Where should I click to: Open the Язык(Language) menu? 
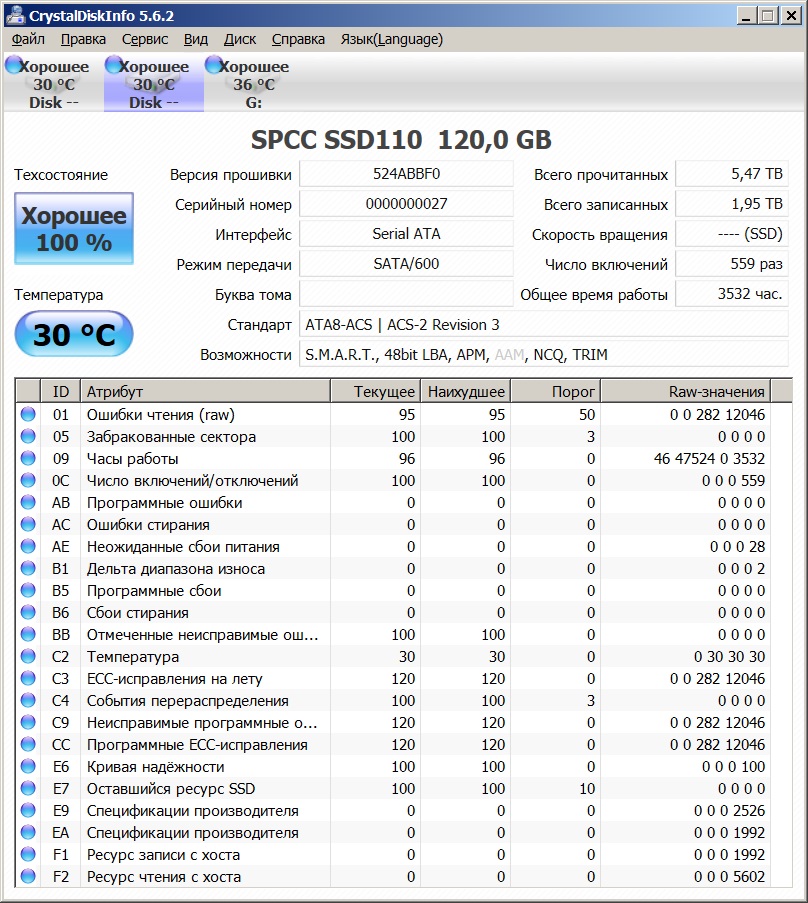(392, 39)
